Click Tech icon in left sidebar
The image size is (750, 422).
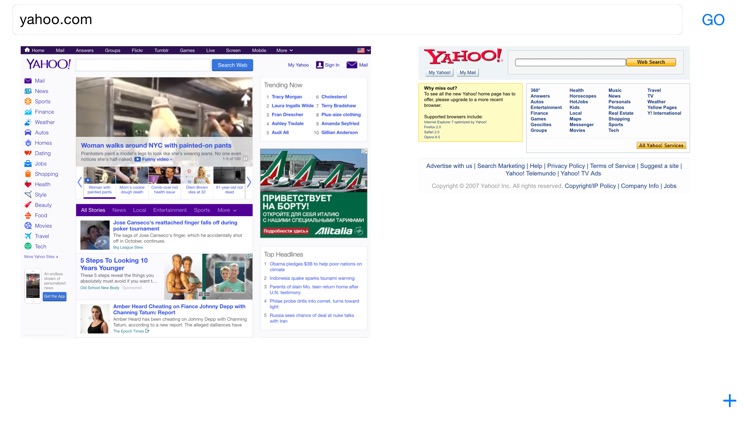pos(28,246)
